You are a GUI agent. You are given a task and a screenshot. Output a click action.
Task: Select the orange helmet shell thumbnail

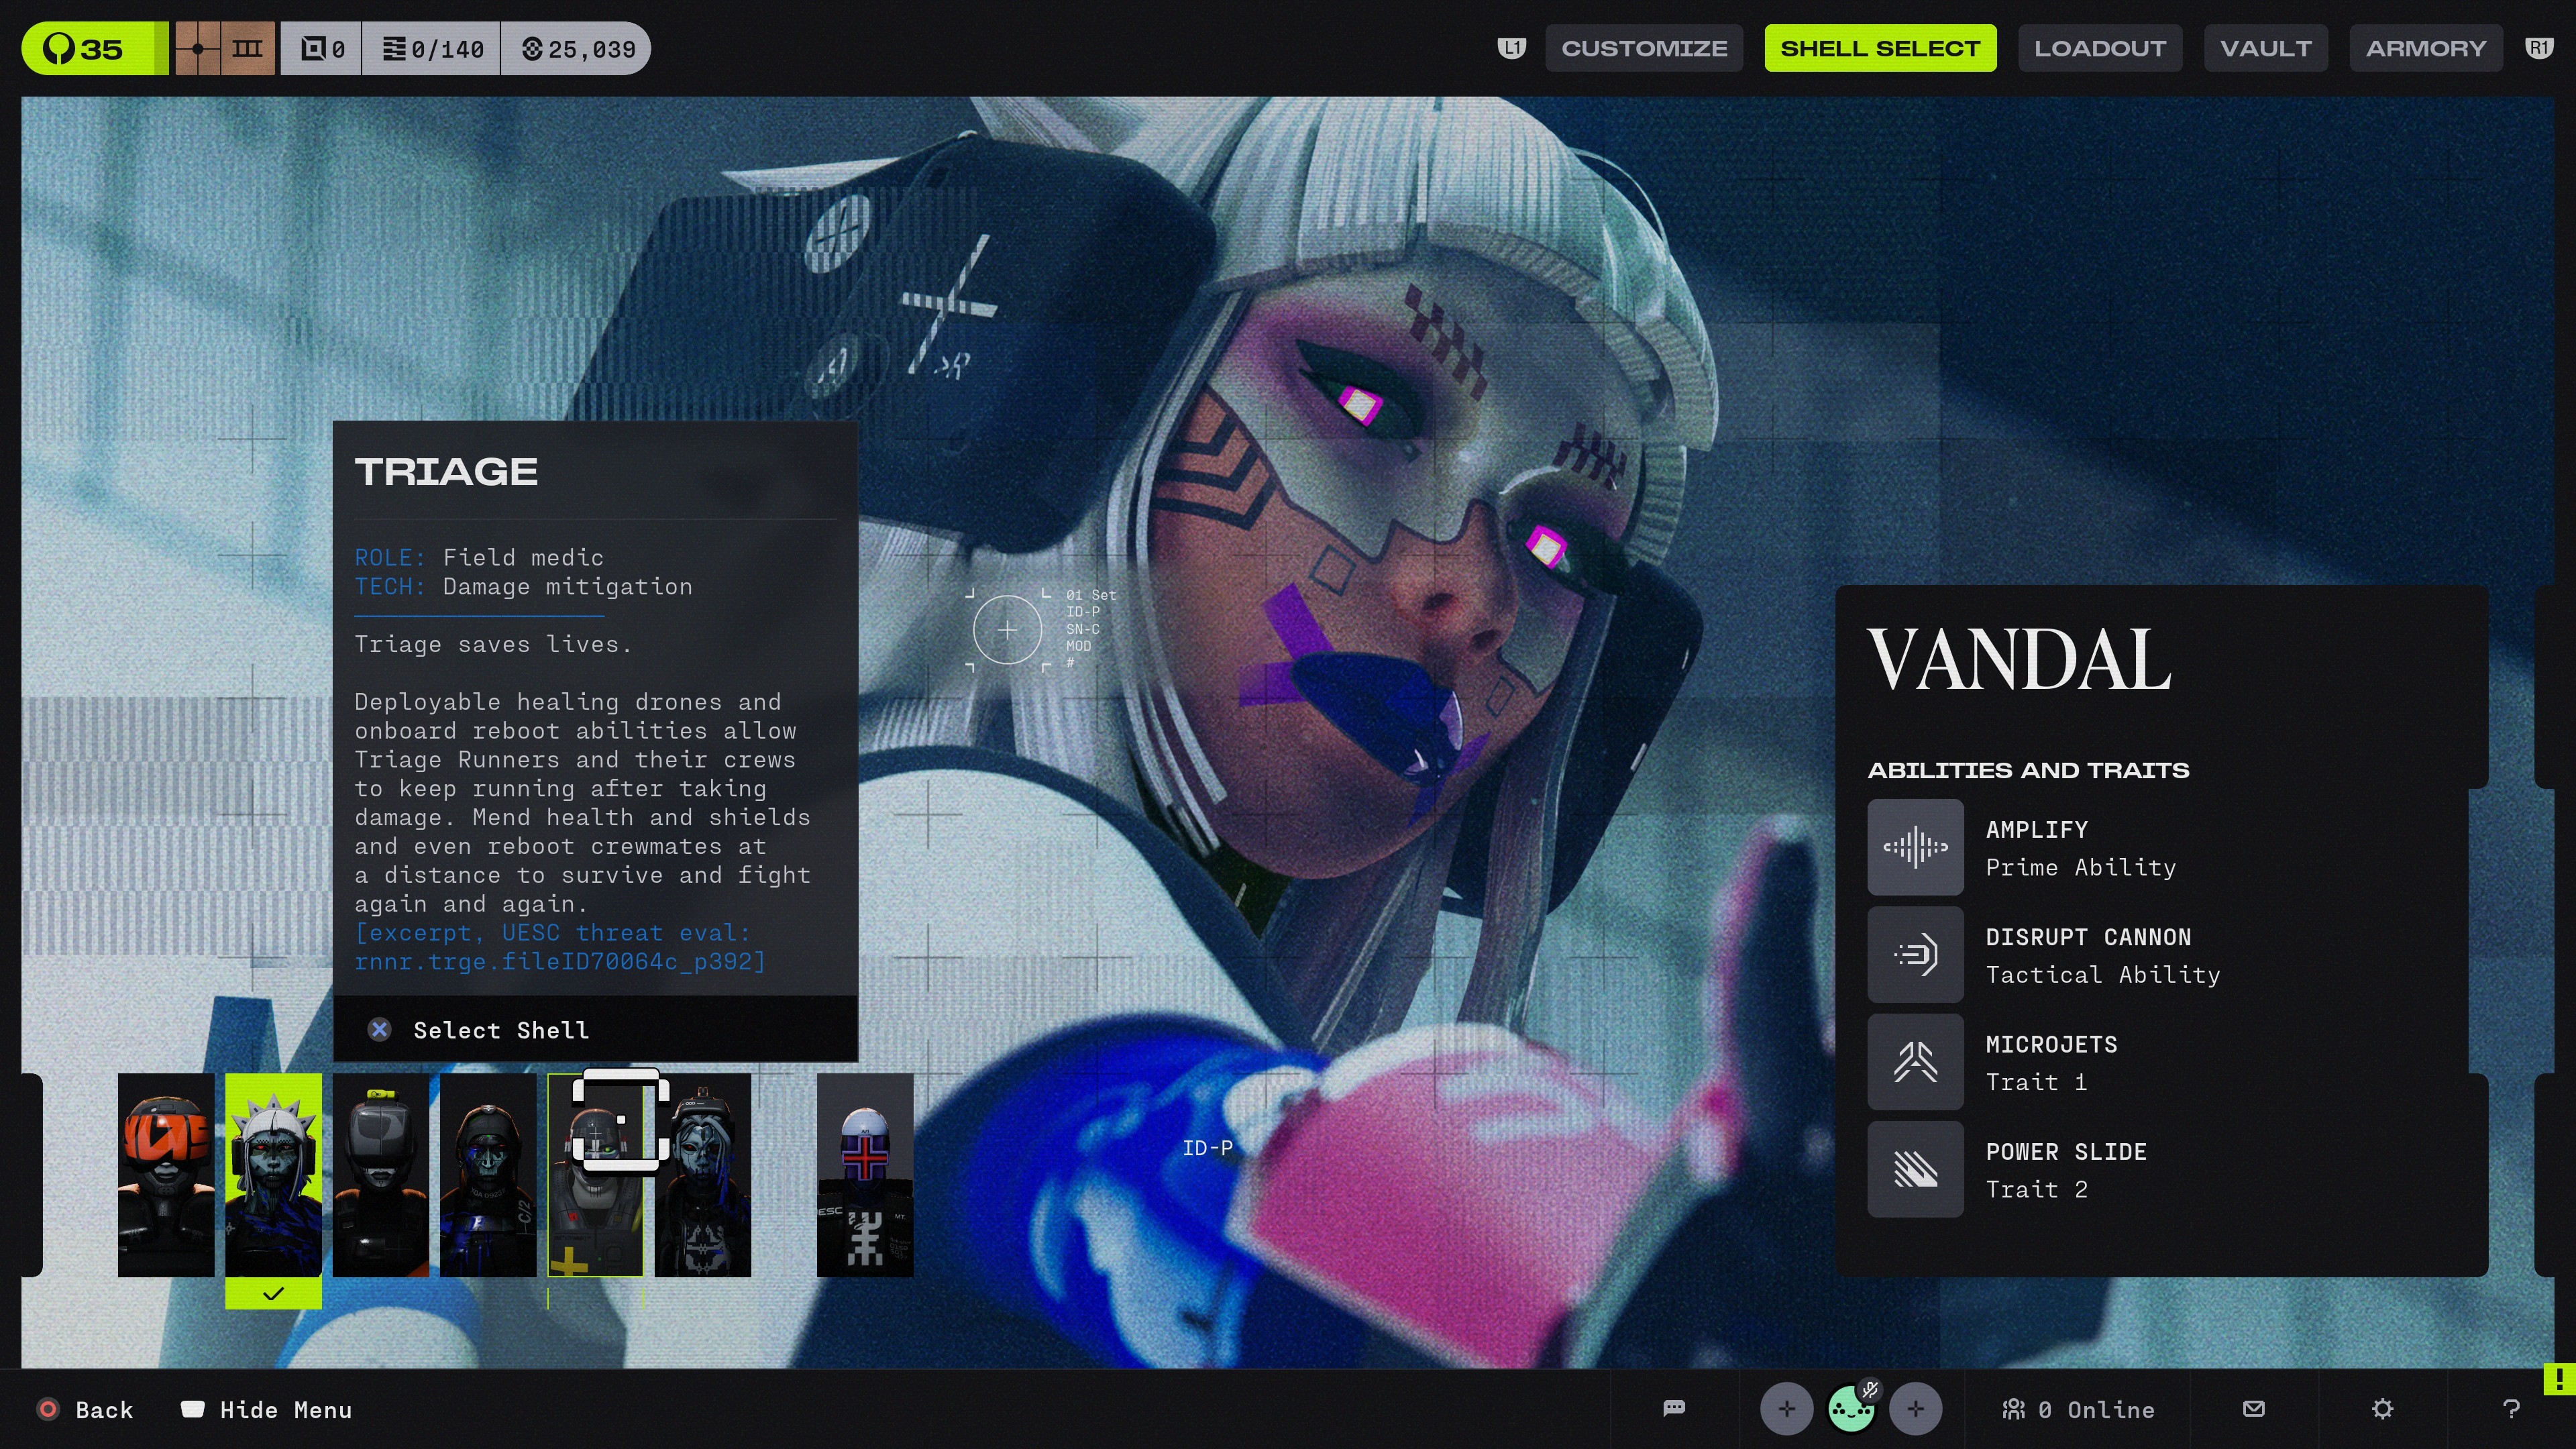[x=166, y=1175]
